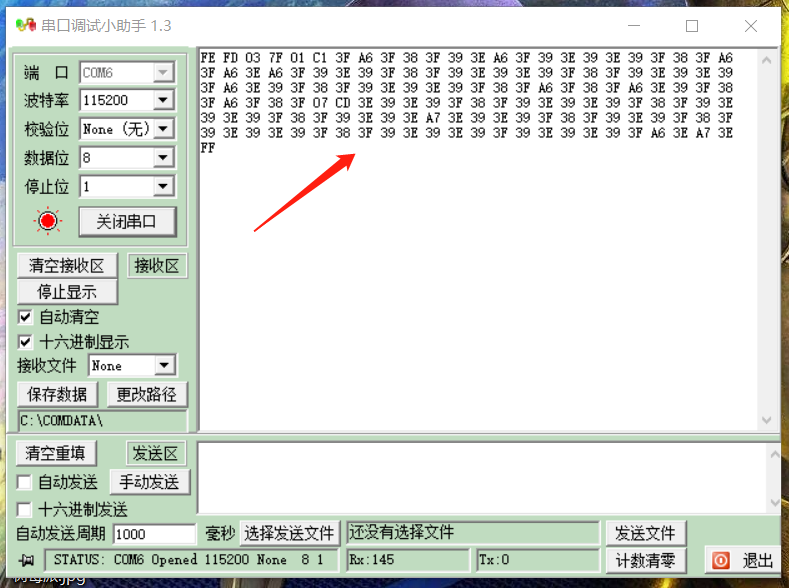Click the 更改路径 button
This screenshot has width=789, height=588.
coord(147,394)
